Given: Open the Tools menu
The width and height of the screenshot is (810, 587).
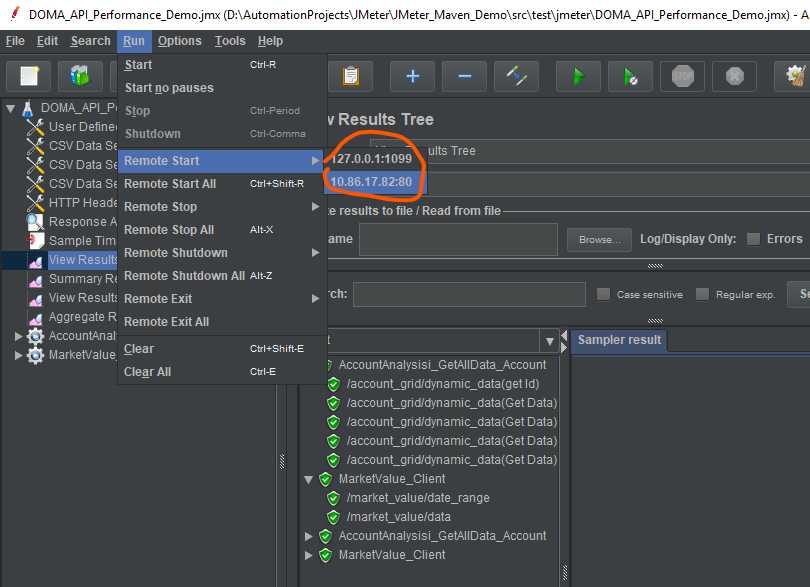Looking at the screenshot, I should coord(230,41).
